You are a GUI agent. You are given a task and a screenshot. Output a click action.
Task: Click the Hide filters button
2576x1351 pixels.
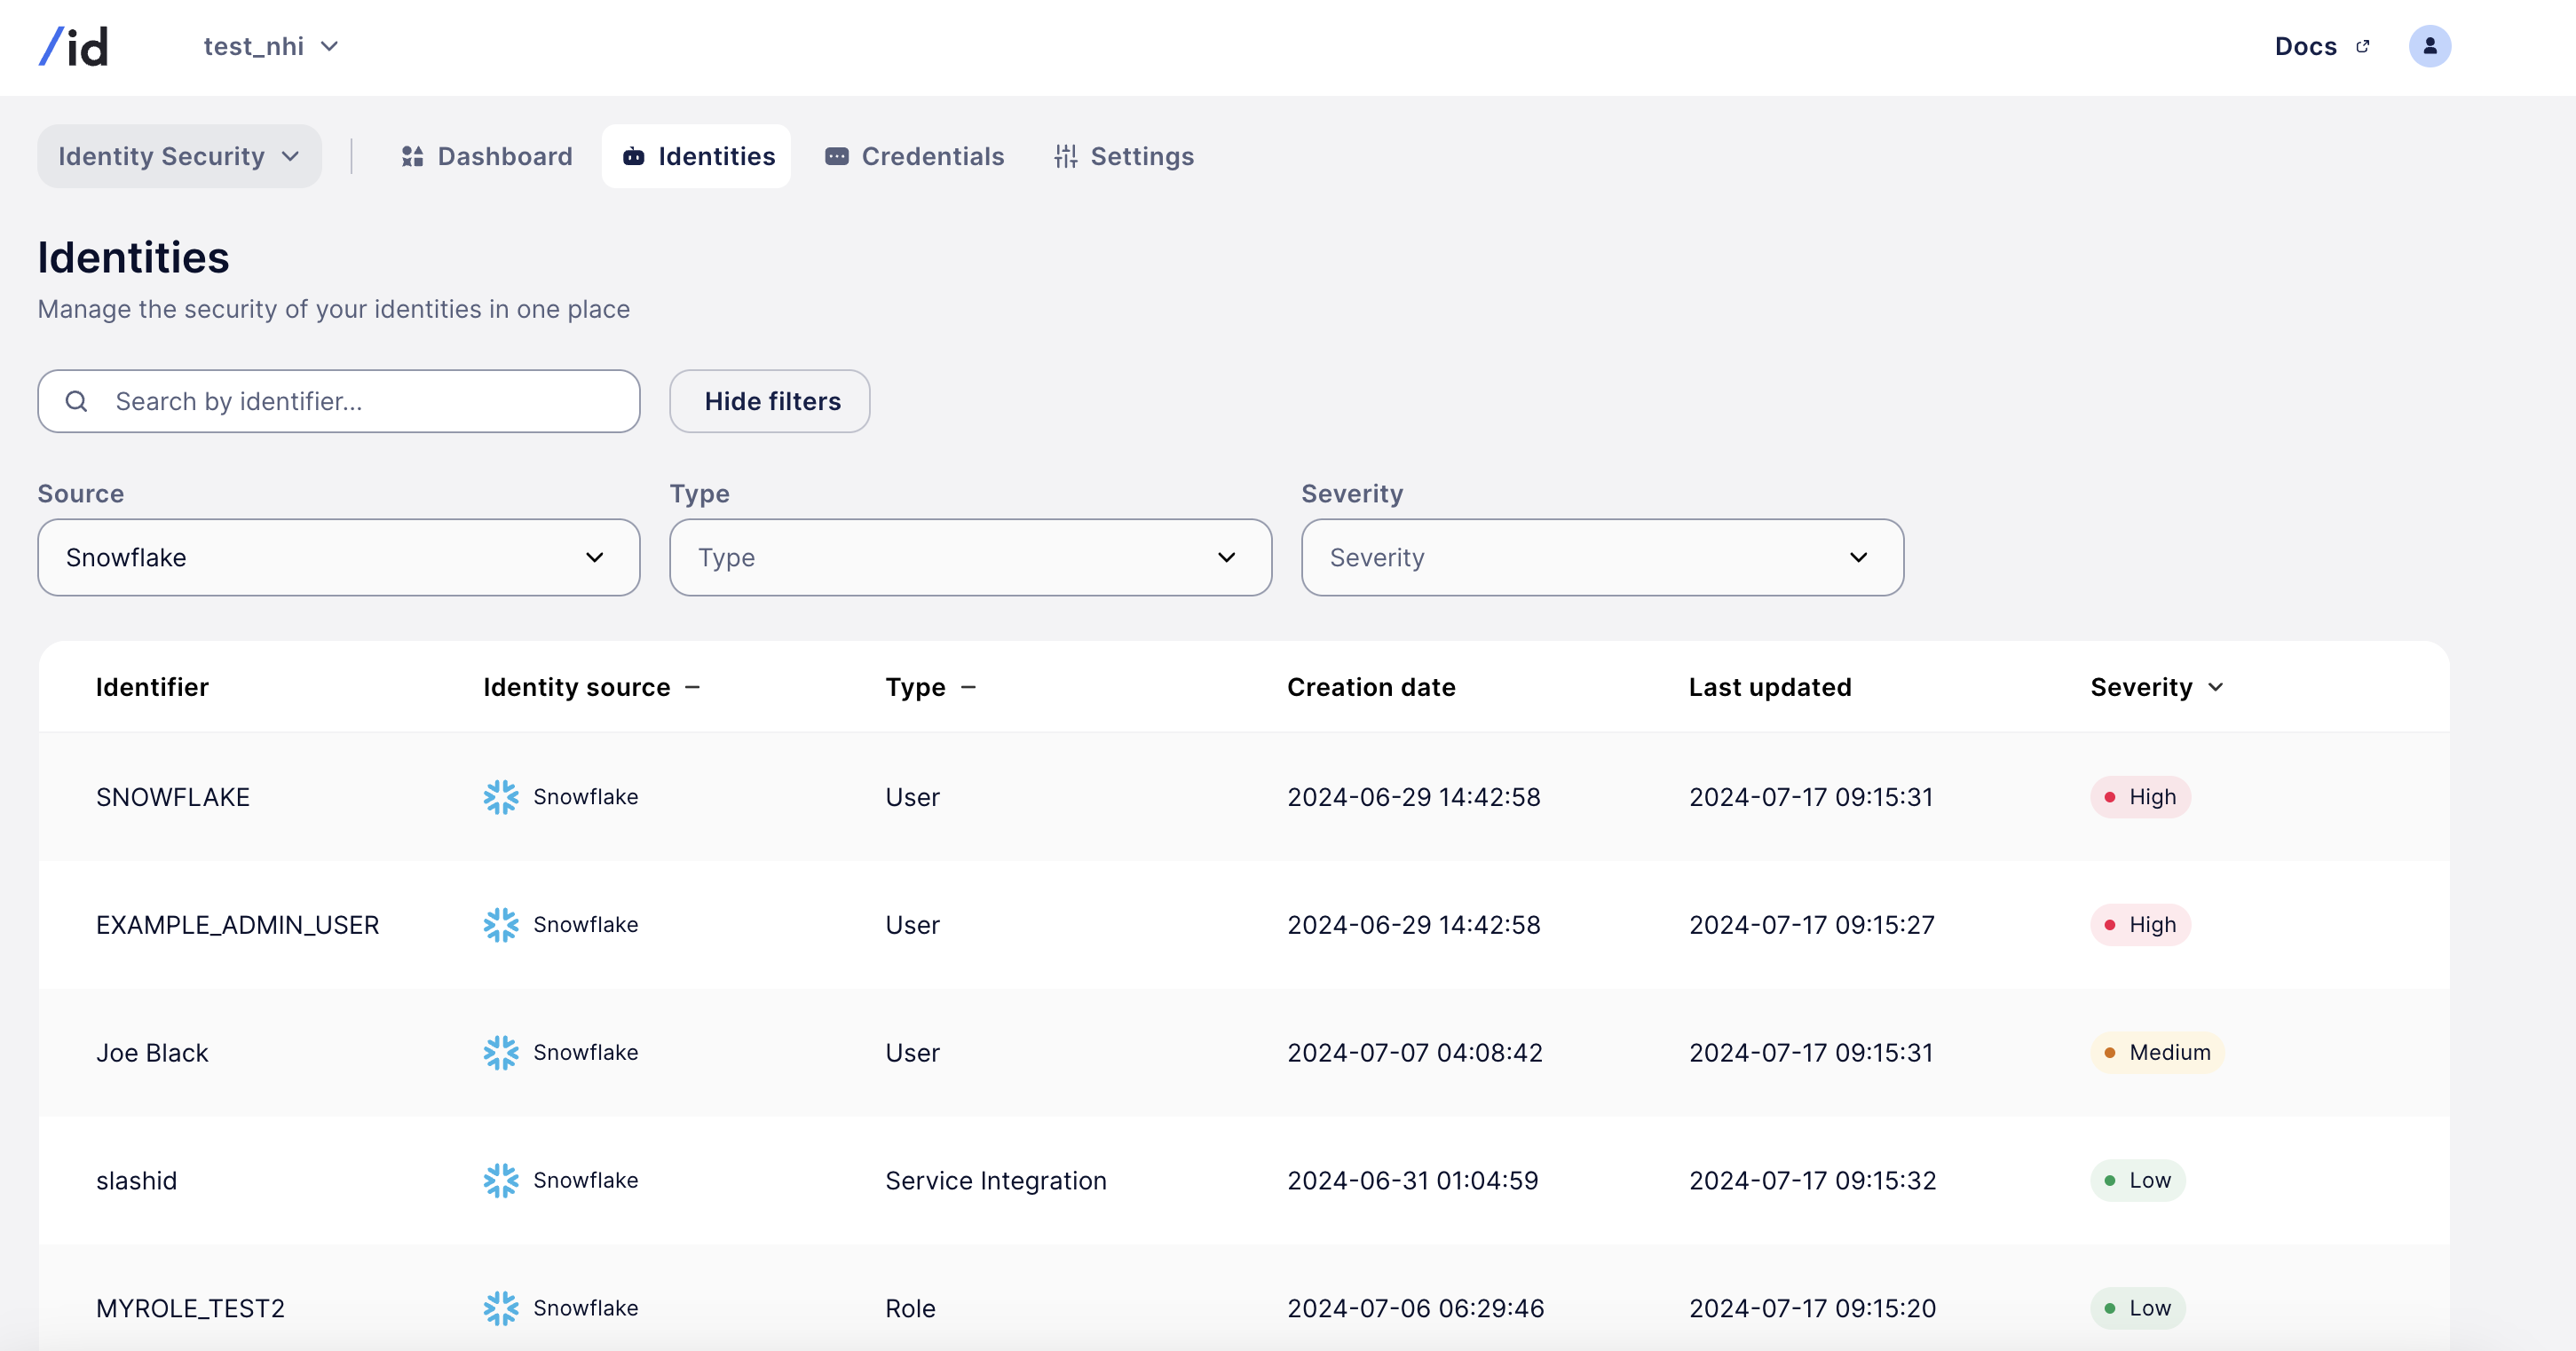point(769,401)
